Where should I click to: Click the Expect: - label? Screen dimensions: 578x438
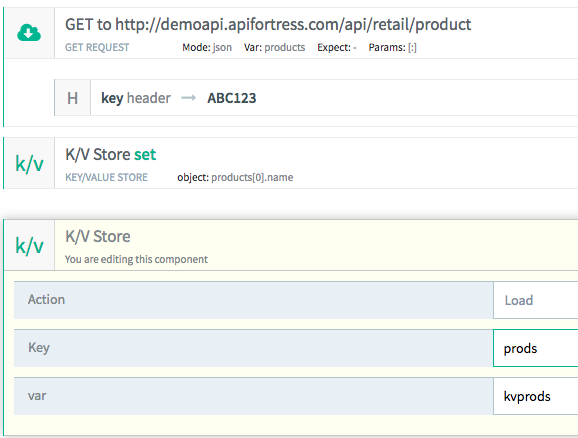tap(337, 47)
